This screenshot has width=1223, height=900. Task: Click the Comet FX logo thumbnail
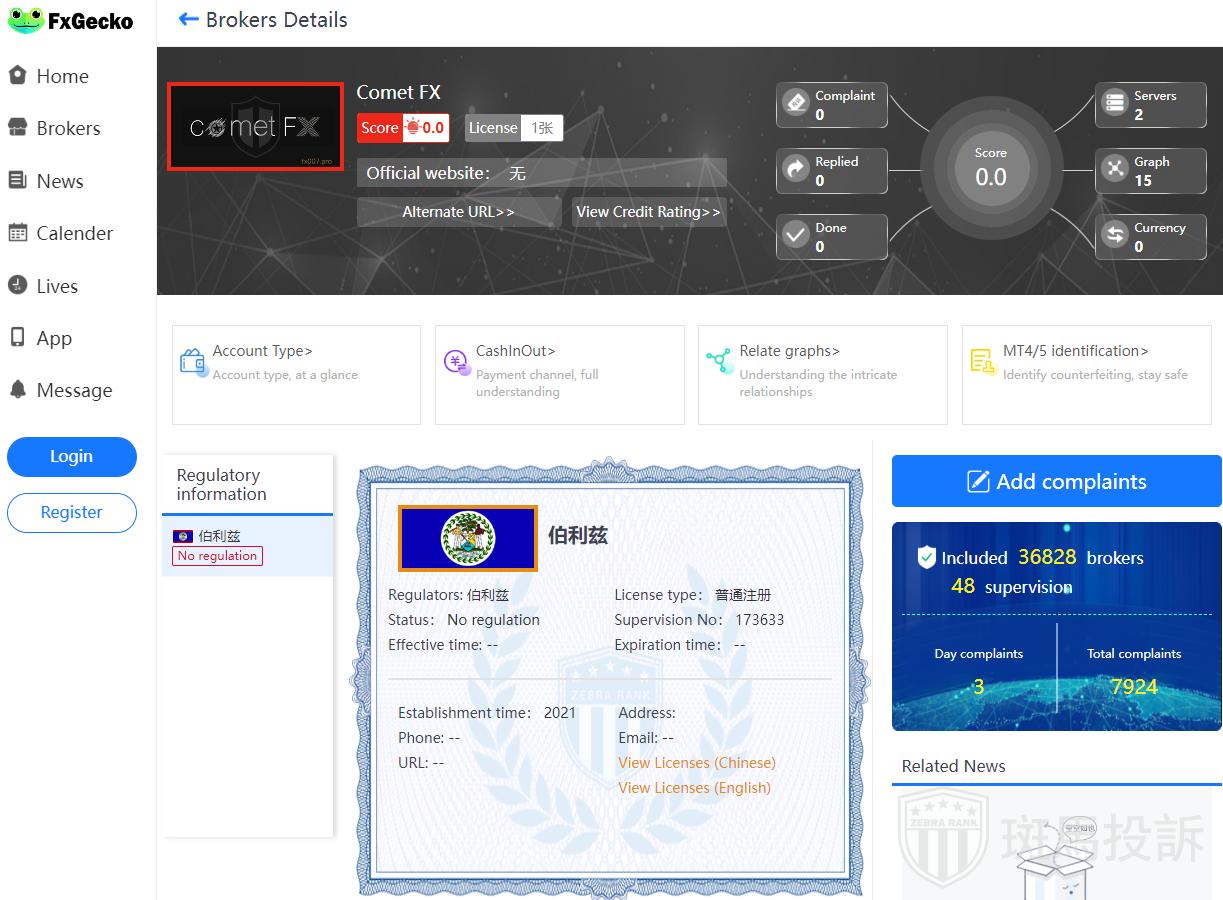point(255,127)
